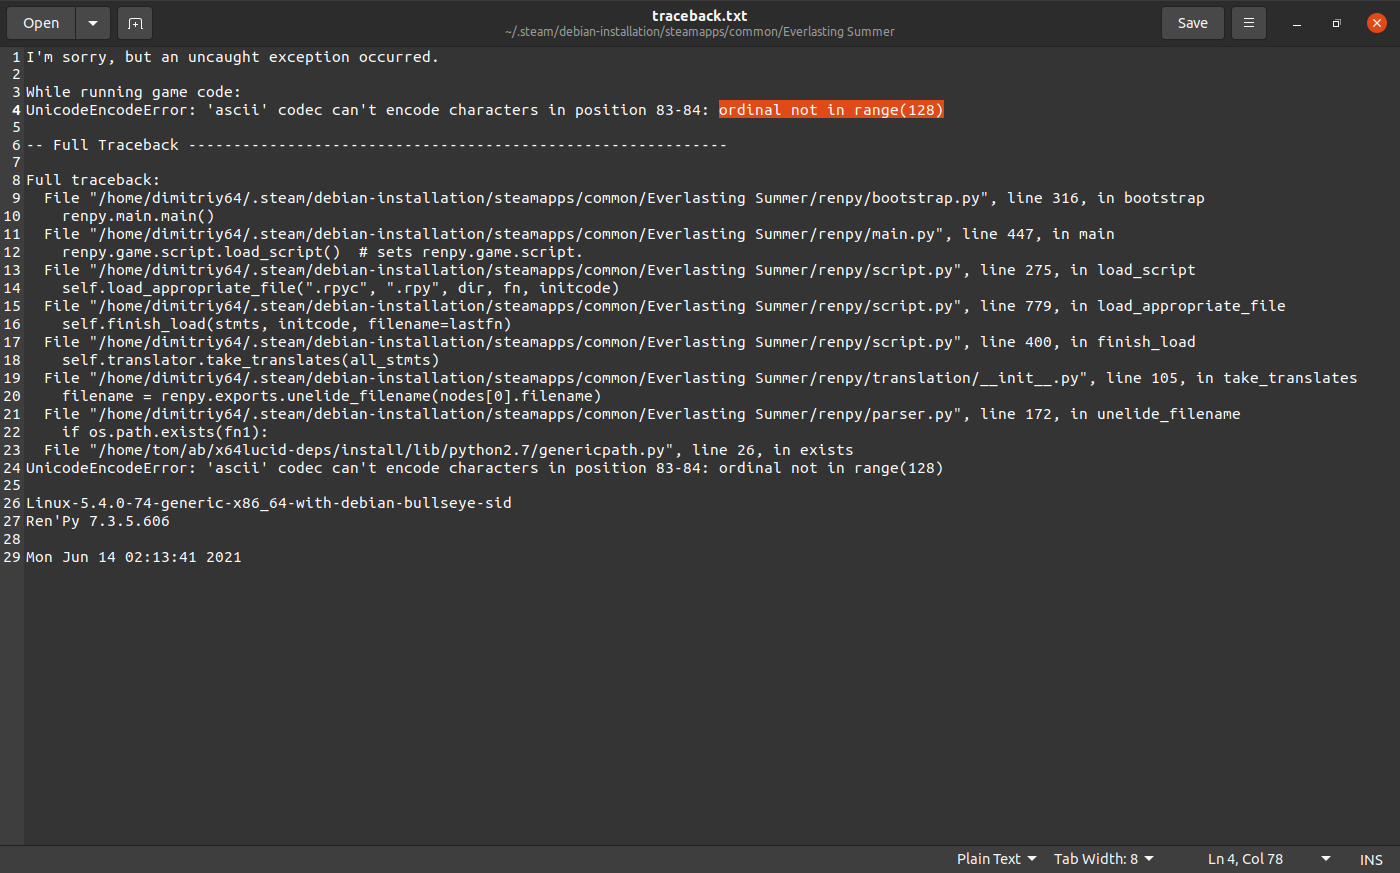1400x873 pixels.
Task: Save the traceback.txt document
Action: (x=1192, y=23)
